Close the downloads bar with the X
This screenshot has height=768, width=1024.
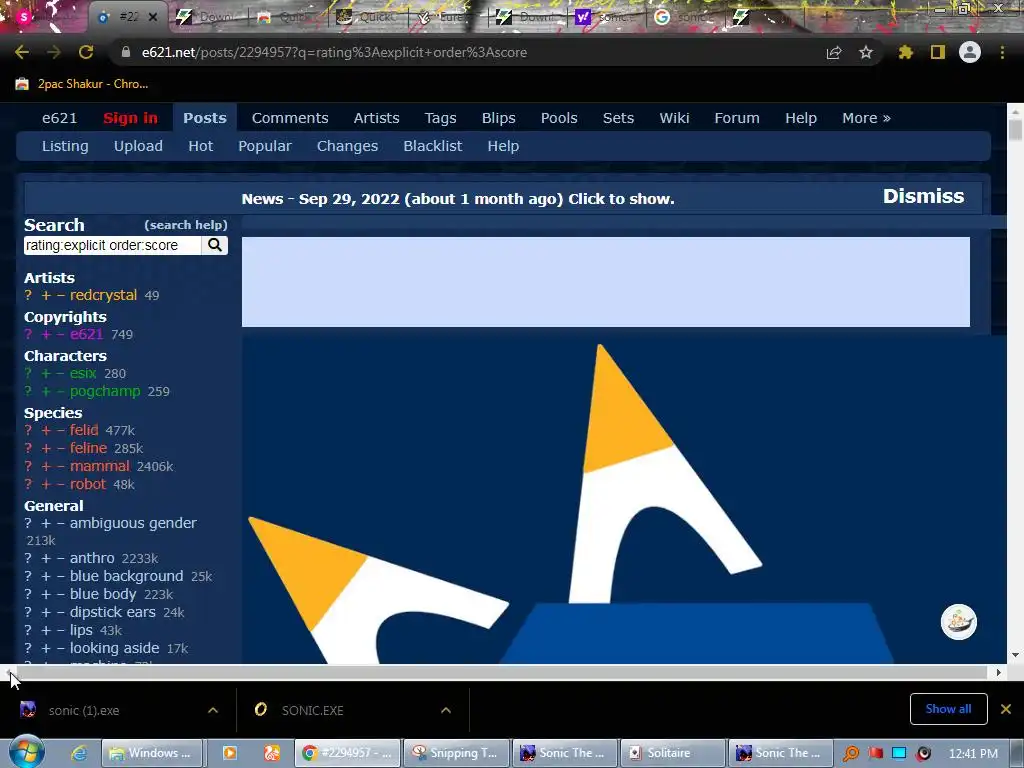pos(1006,709)
